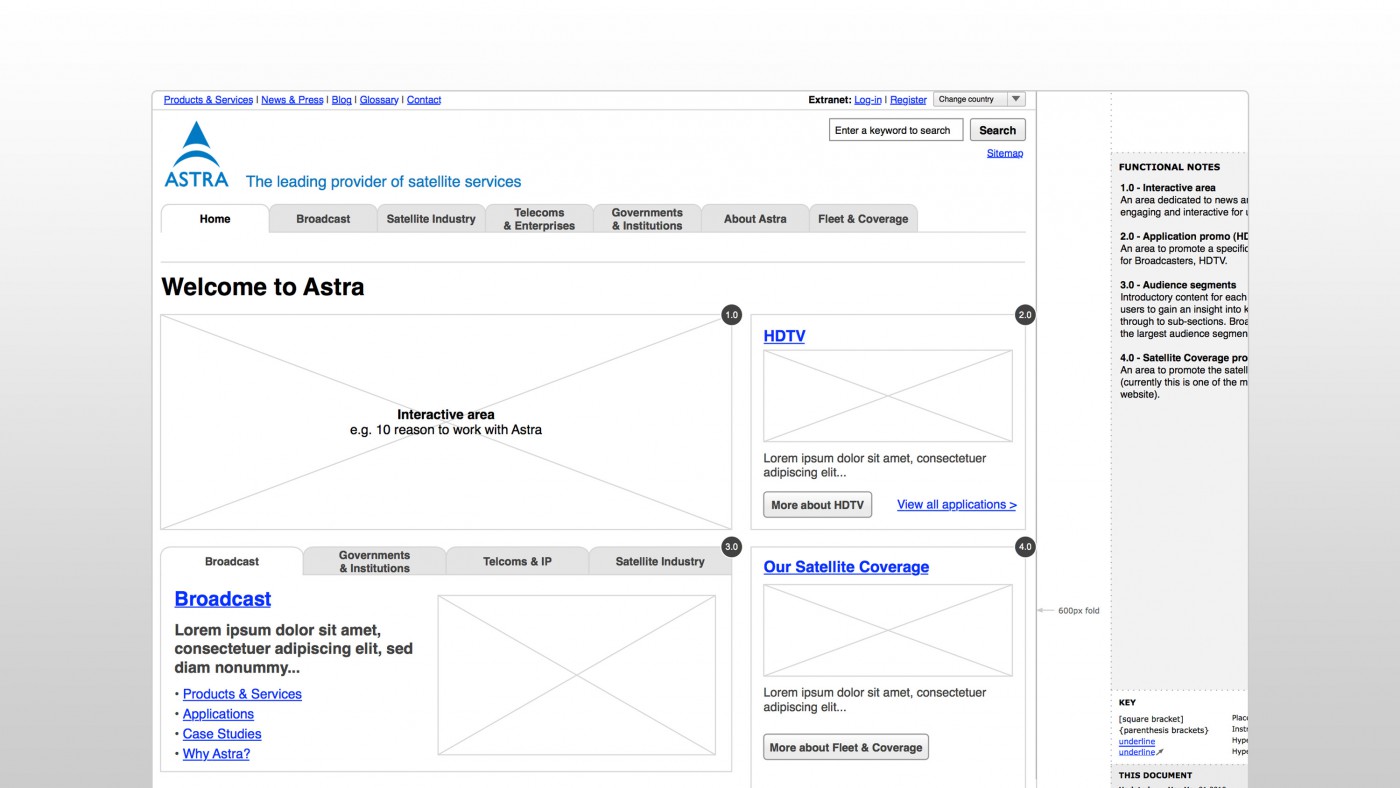
Task: Open the Glossary link
Action: click(379, 100)
